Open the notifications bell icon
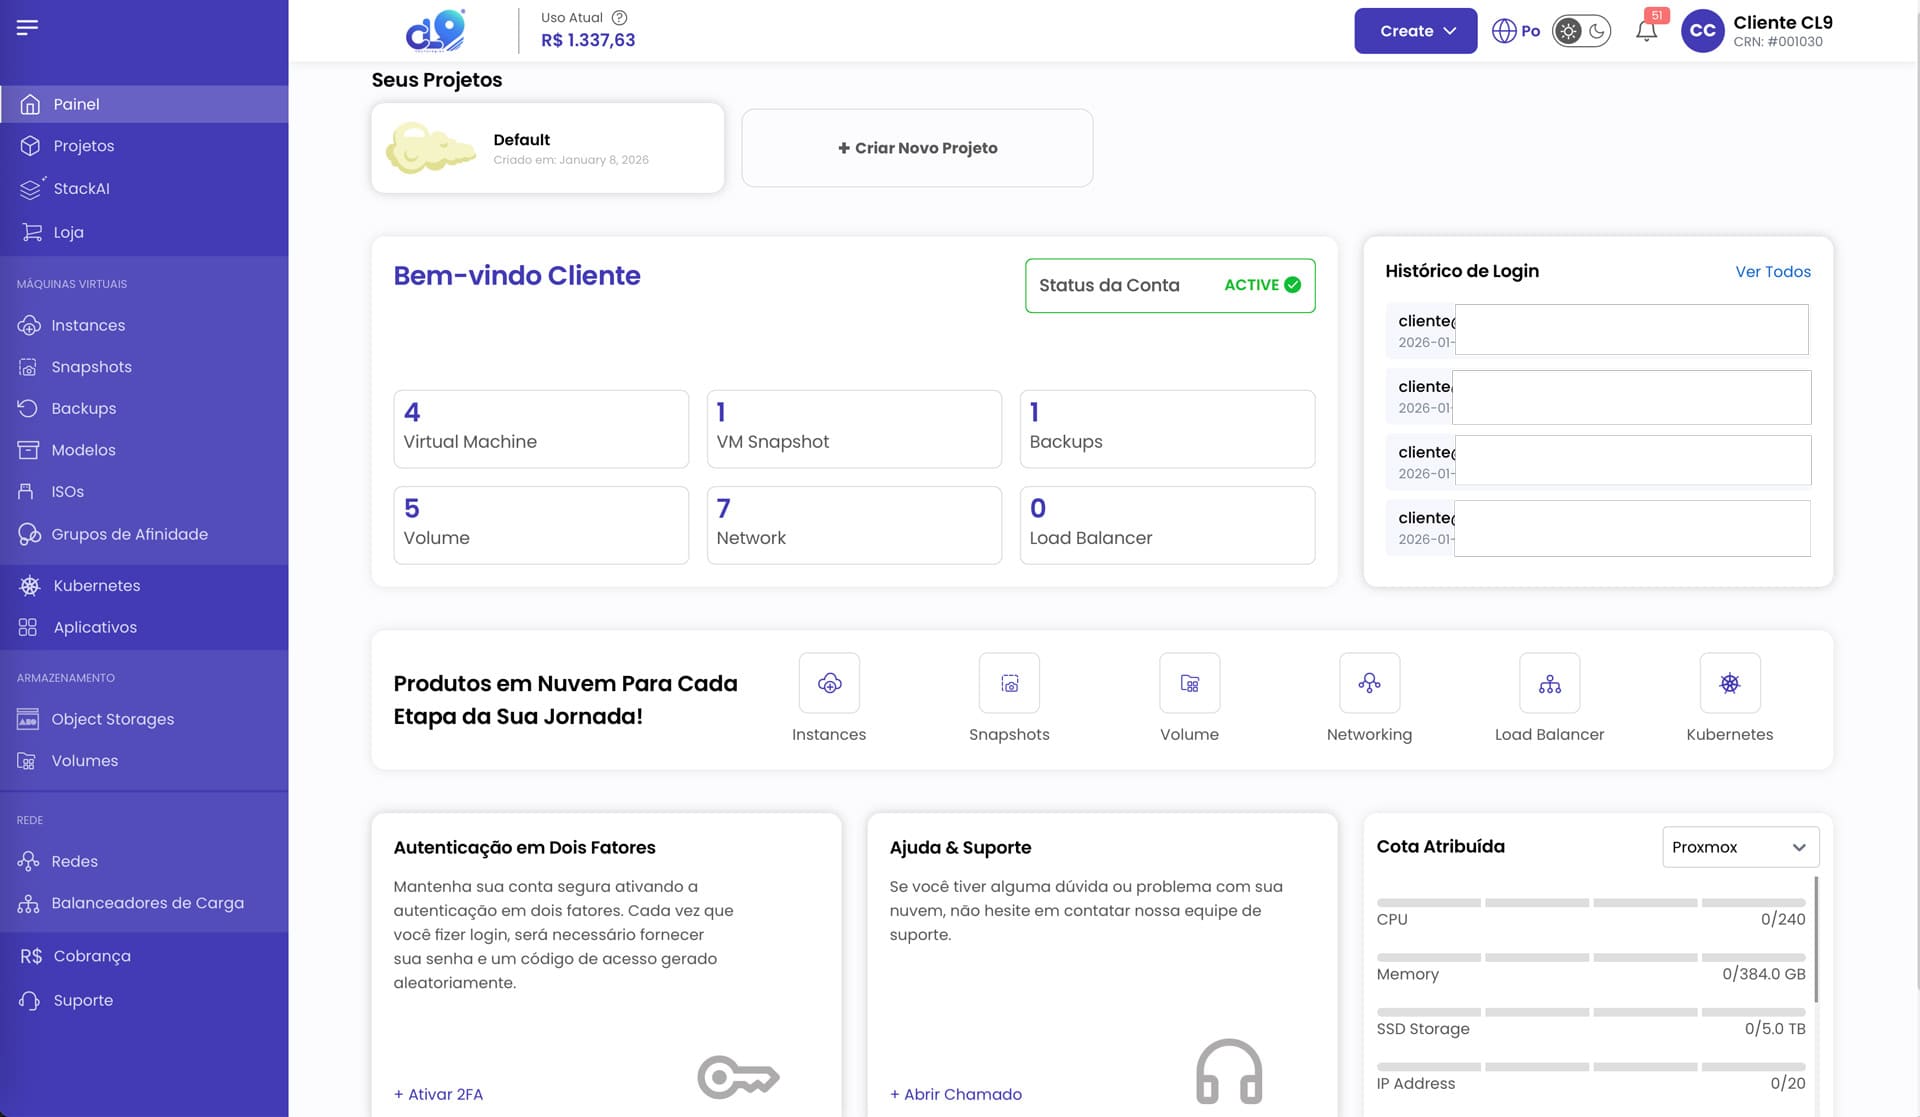1920x1117 pixels. tap(1646, 31)
